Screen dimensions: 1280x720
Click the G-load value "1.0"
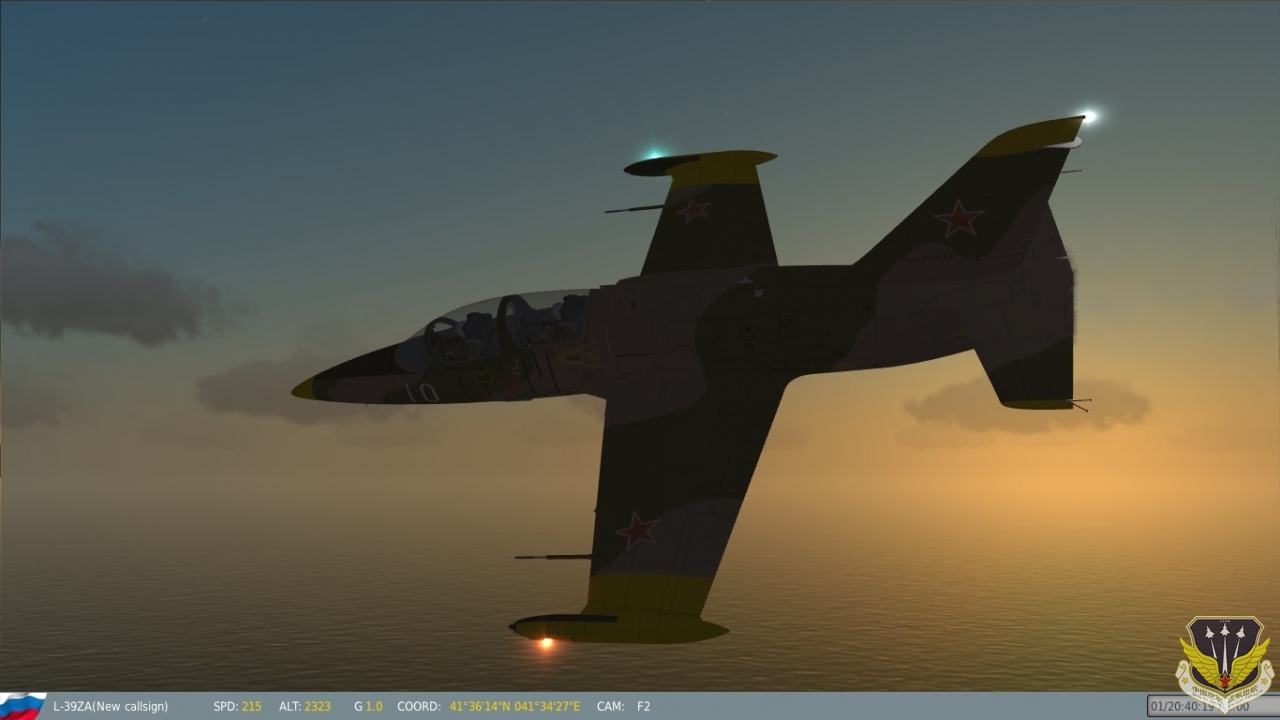point(374,706)
